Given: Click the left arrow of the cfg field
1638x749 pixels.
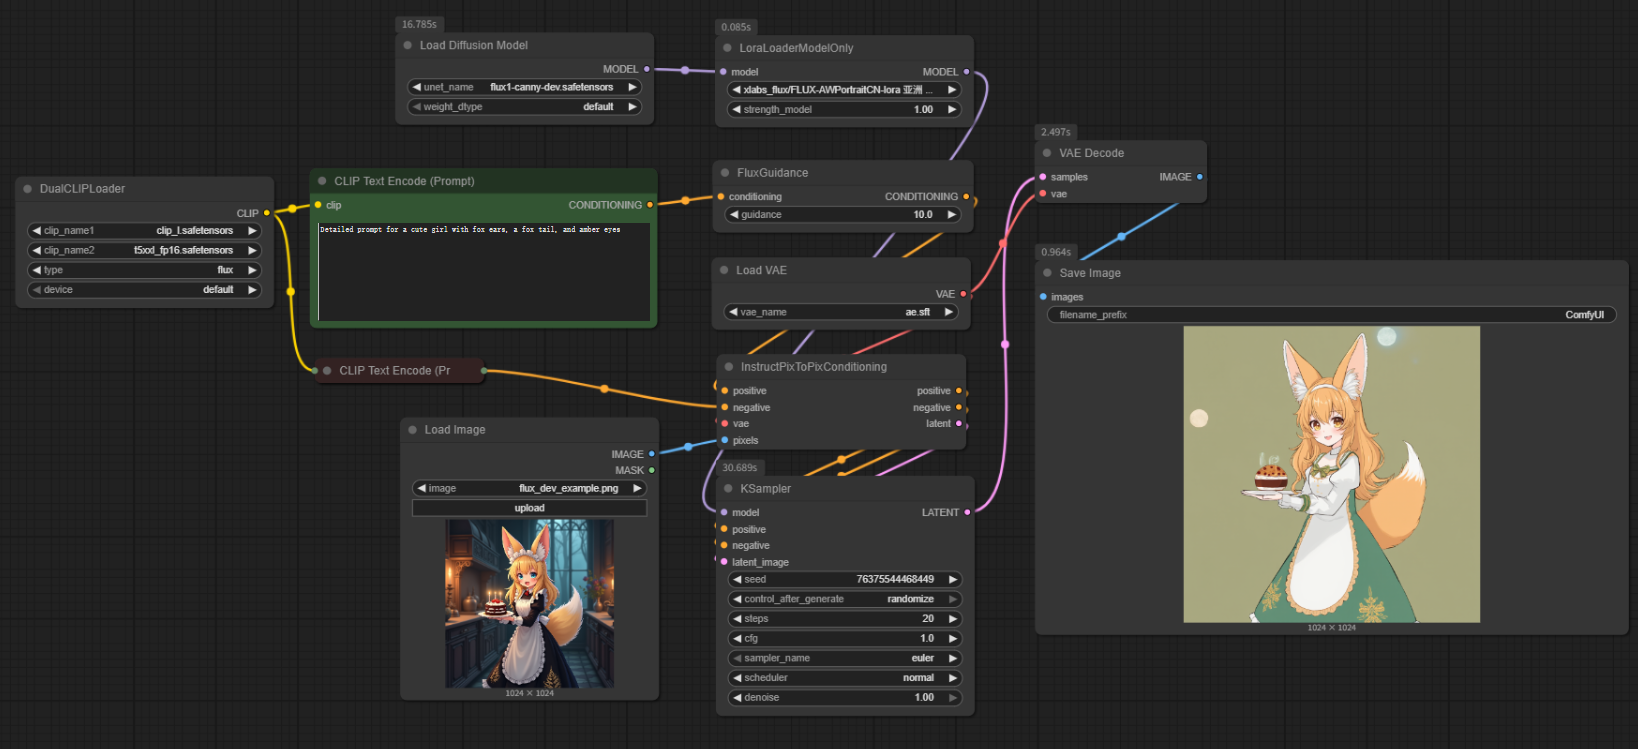Looking at the screenshot, I should pyautogui.click(x=737, y=639).
